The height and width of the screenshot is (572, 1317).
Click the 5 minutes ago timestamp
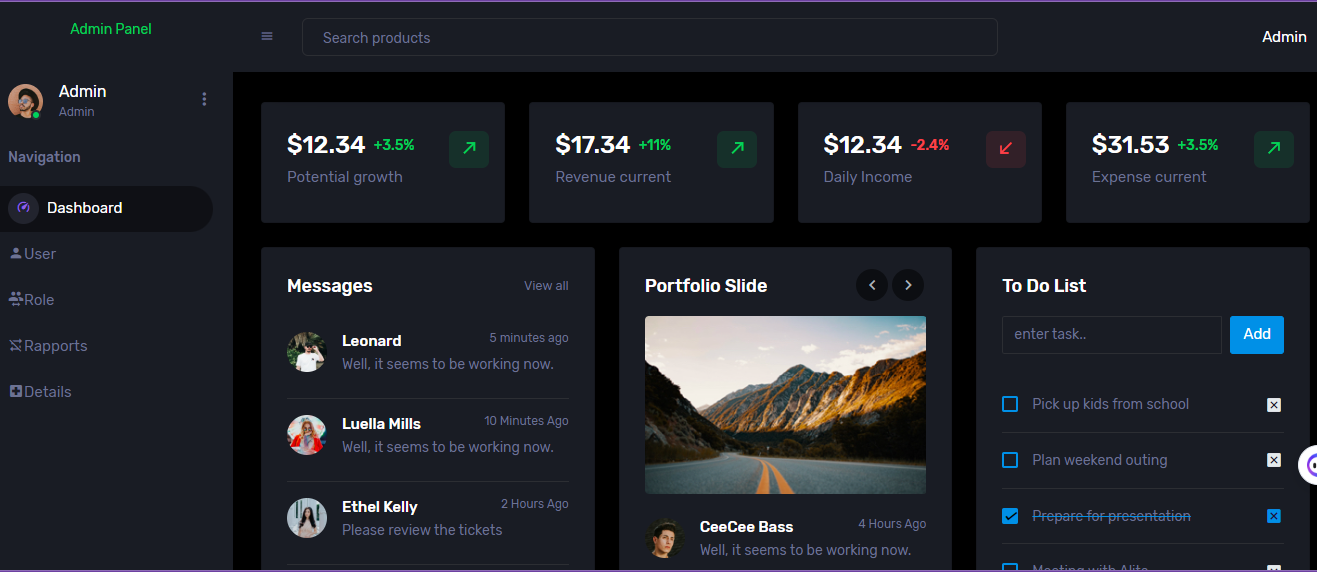(x=529, y=338)
